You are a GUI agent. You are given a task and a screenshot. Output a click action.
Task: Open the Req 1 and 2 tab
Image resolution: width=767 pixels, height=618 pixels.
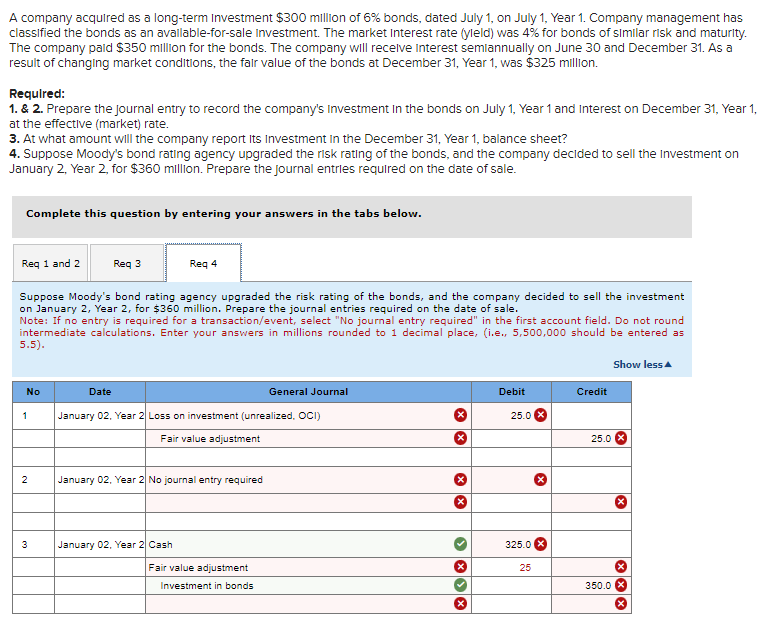[x=50, y=263]
